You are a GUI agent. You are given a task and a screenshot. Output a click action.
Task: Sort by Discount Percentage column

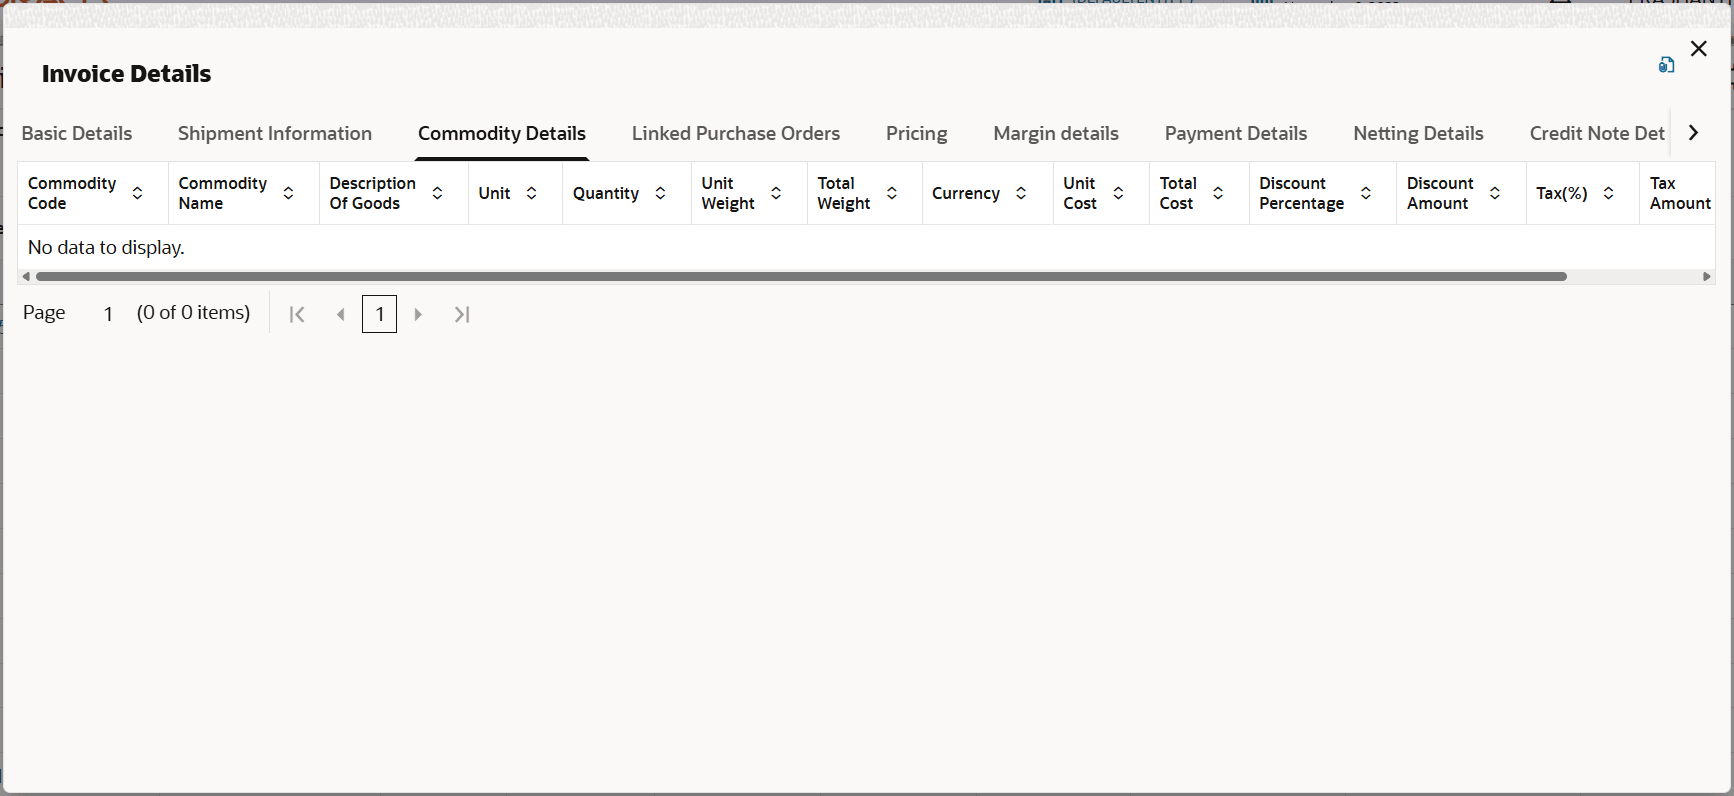[1367, 193]
